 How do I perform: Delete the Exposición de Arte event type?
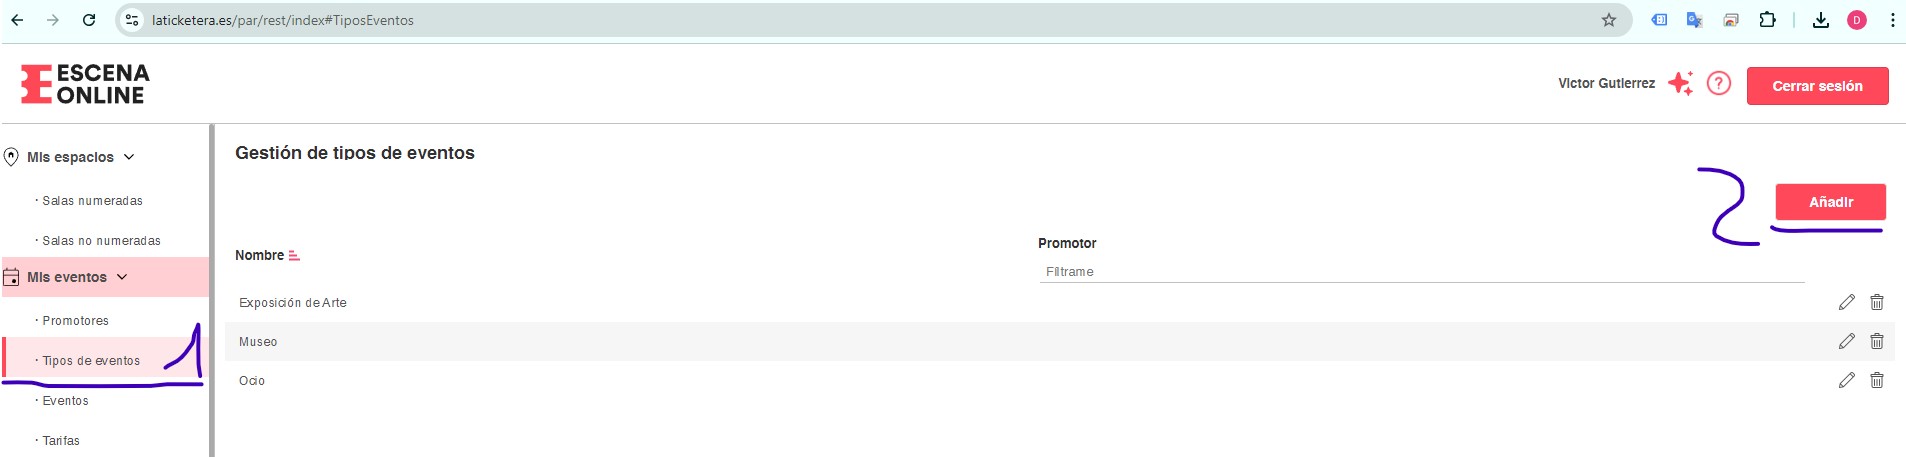click(1877, 302)
